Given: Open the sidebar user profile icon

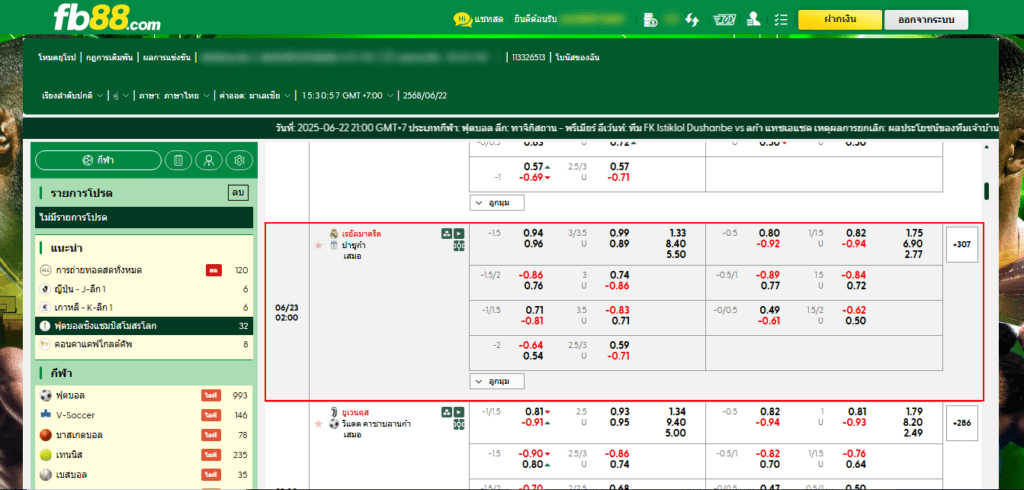Looking at the screenshot, I should pos(209,160).
